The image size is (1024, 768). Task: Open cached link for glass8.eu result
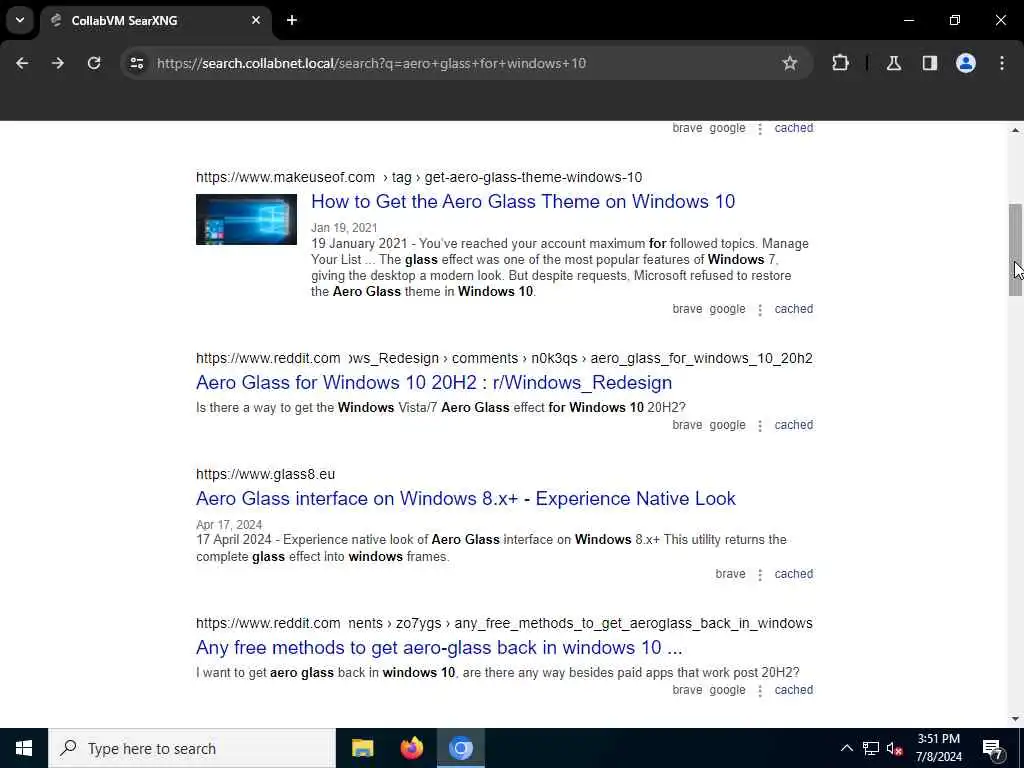[x=793, y=574]
